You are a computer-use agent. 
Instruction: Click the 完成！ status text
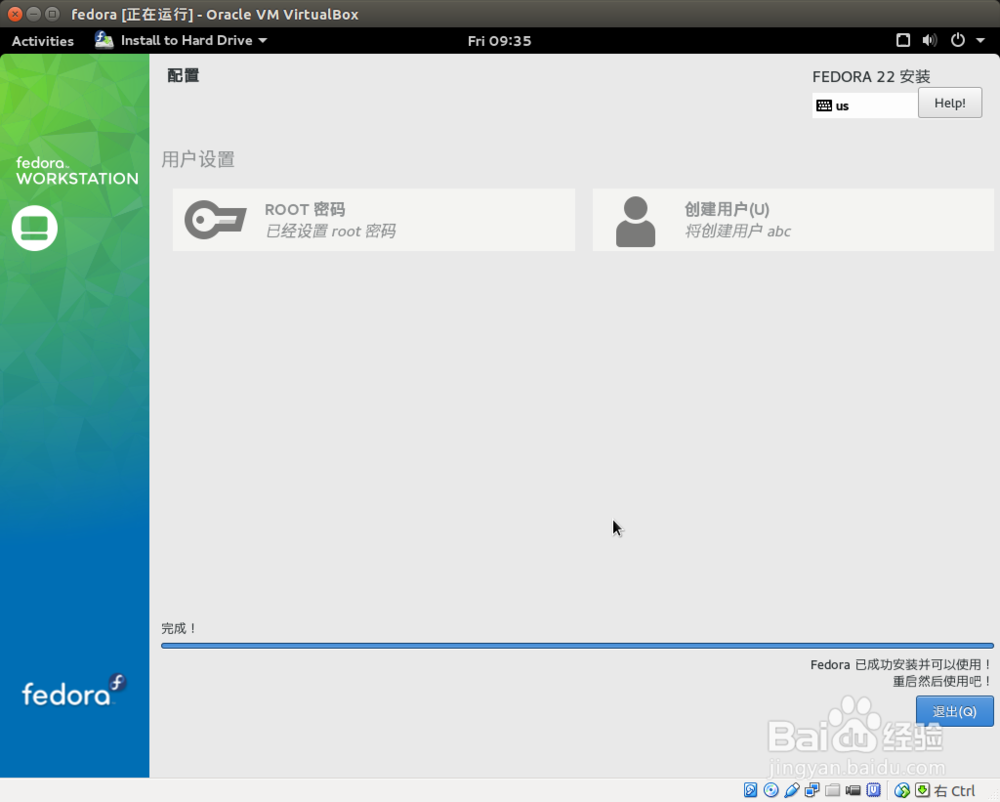[x=179, y=629]
